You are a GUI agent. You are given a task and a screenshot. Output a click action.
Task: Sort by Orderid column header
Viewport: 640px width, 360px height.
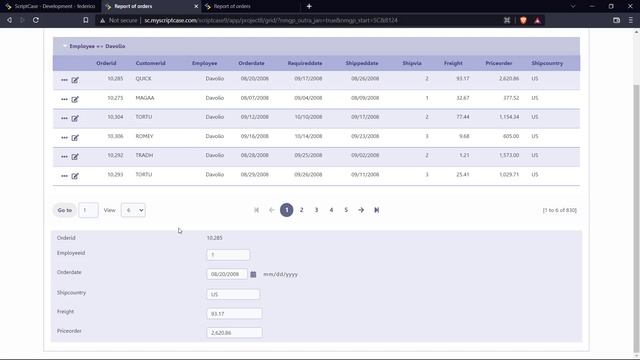coord(106,63)
